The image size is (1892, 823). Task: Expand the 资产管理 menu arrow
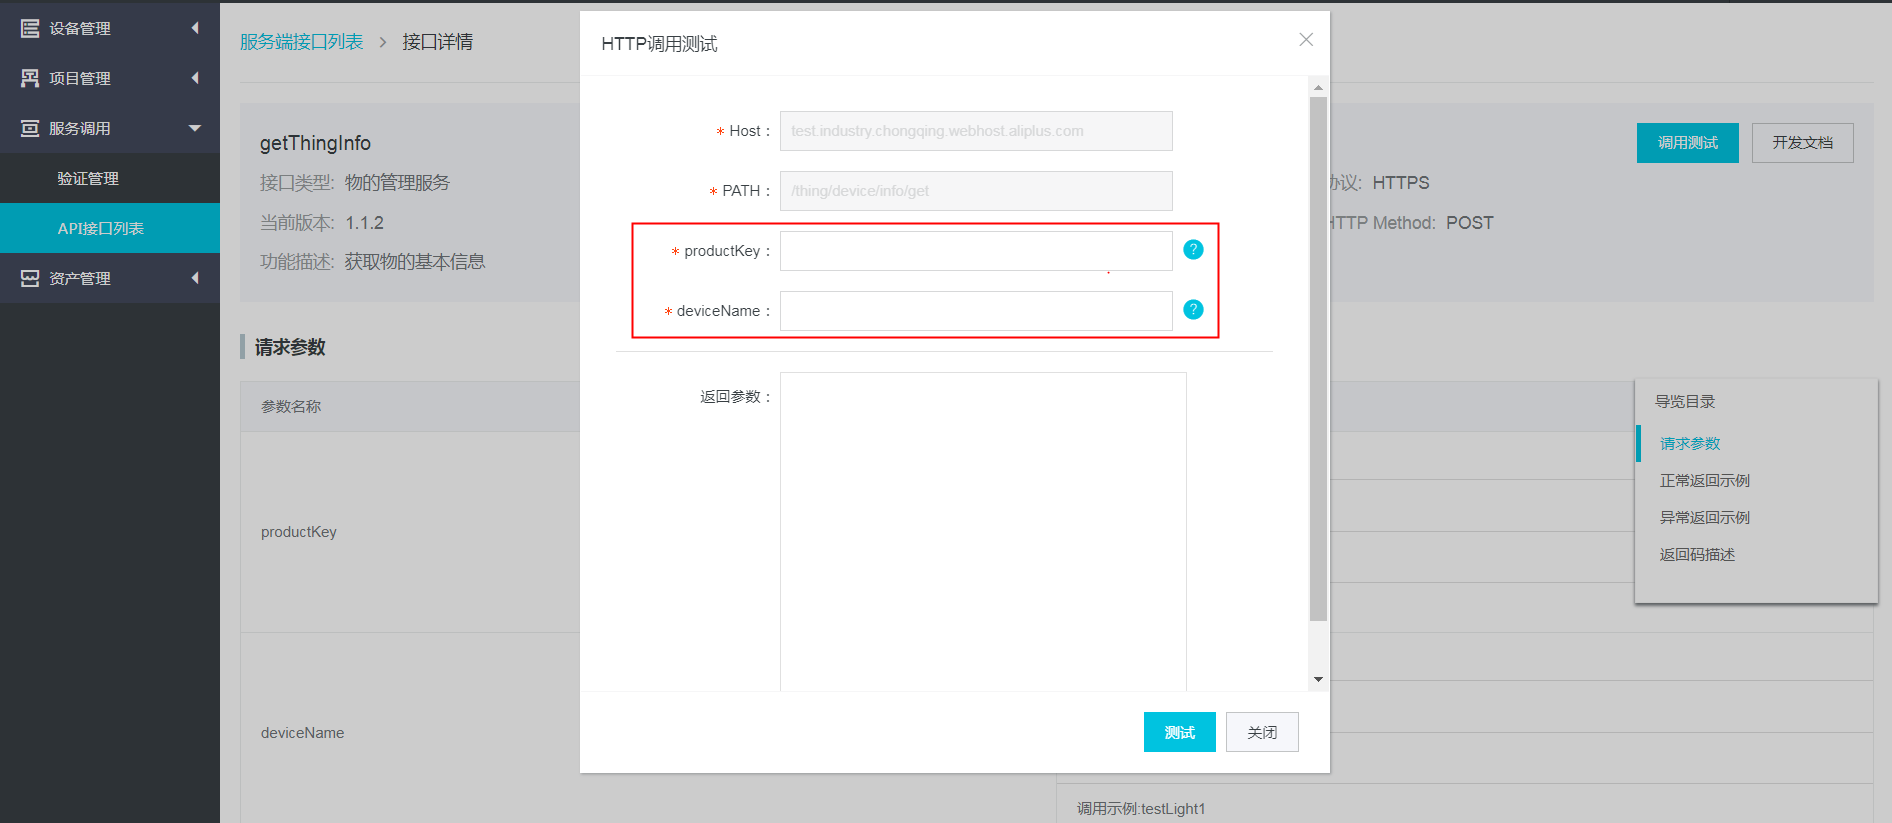(x=195, y=278)
